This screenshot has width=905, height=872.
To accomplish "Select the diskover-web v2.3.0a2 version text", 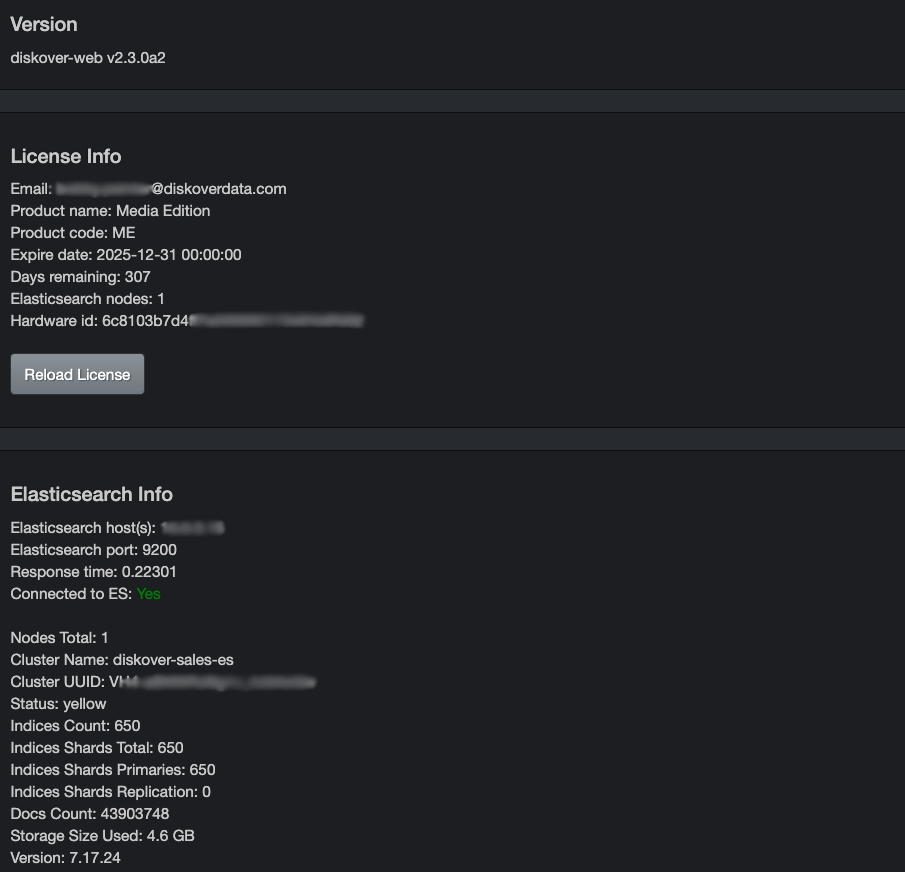I will pyautogui.click(x=87, y=58).
